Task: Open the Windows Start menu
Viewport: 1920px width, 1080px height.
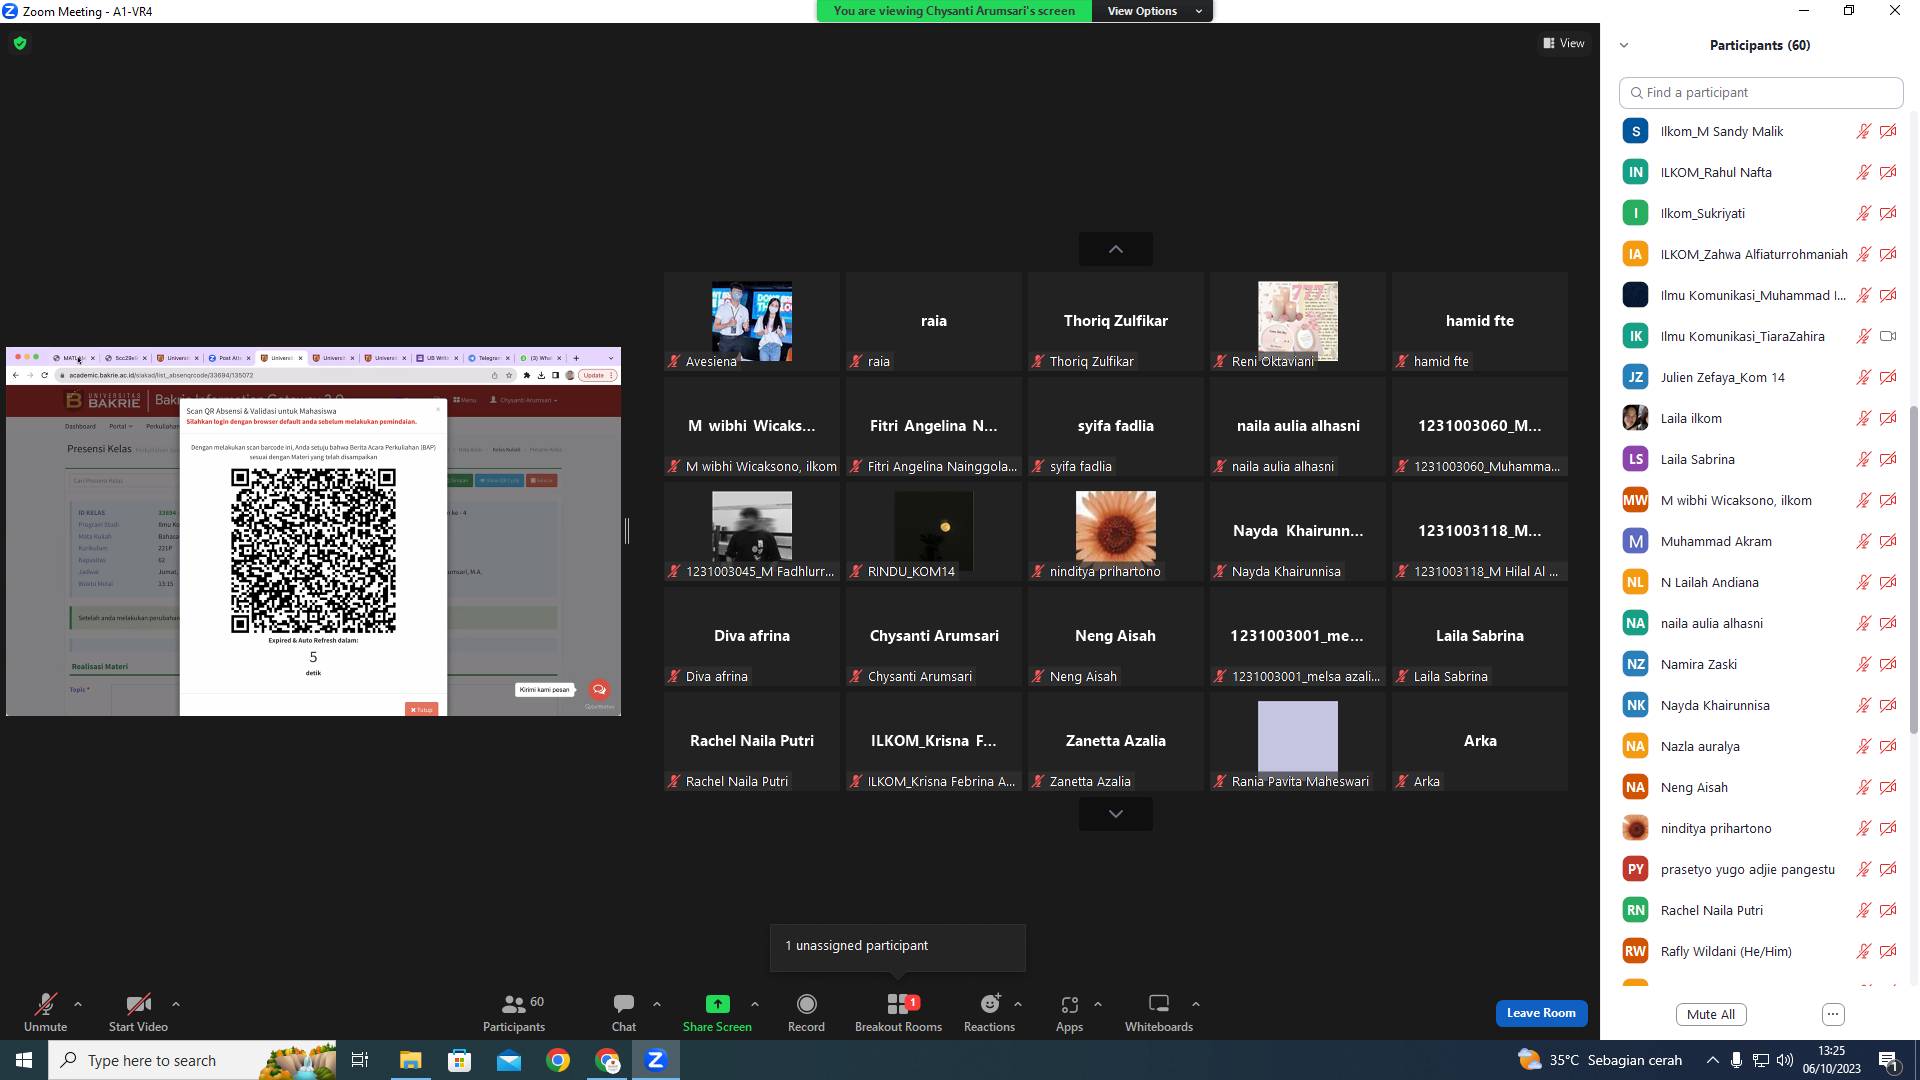Action: coord(24,1060)
